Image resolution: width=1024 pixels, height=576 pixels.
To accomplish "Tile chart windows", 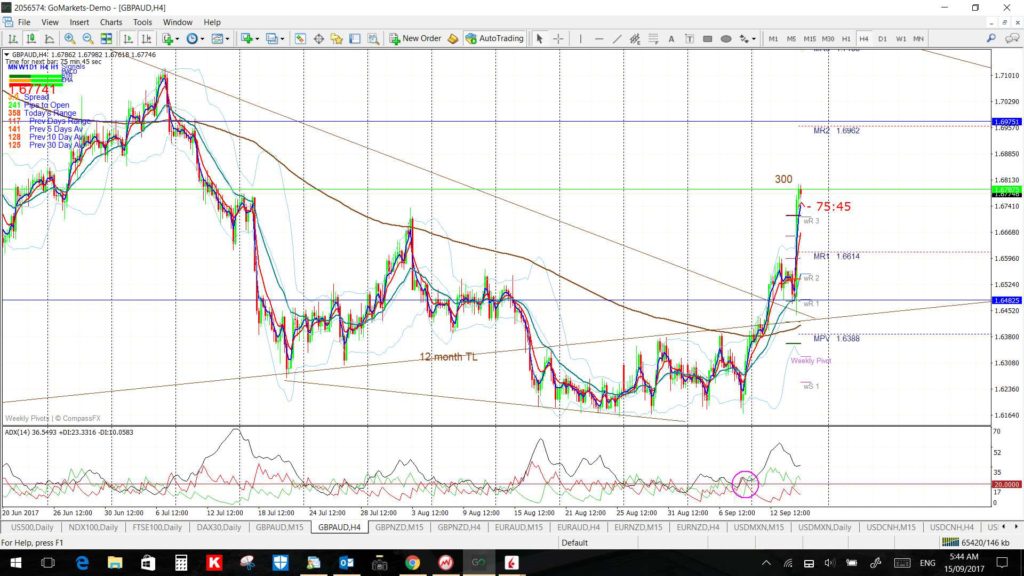I will click(106, 39).
